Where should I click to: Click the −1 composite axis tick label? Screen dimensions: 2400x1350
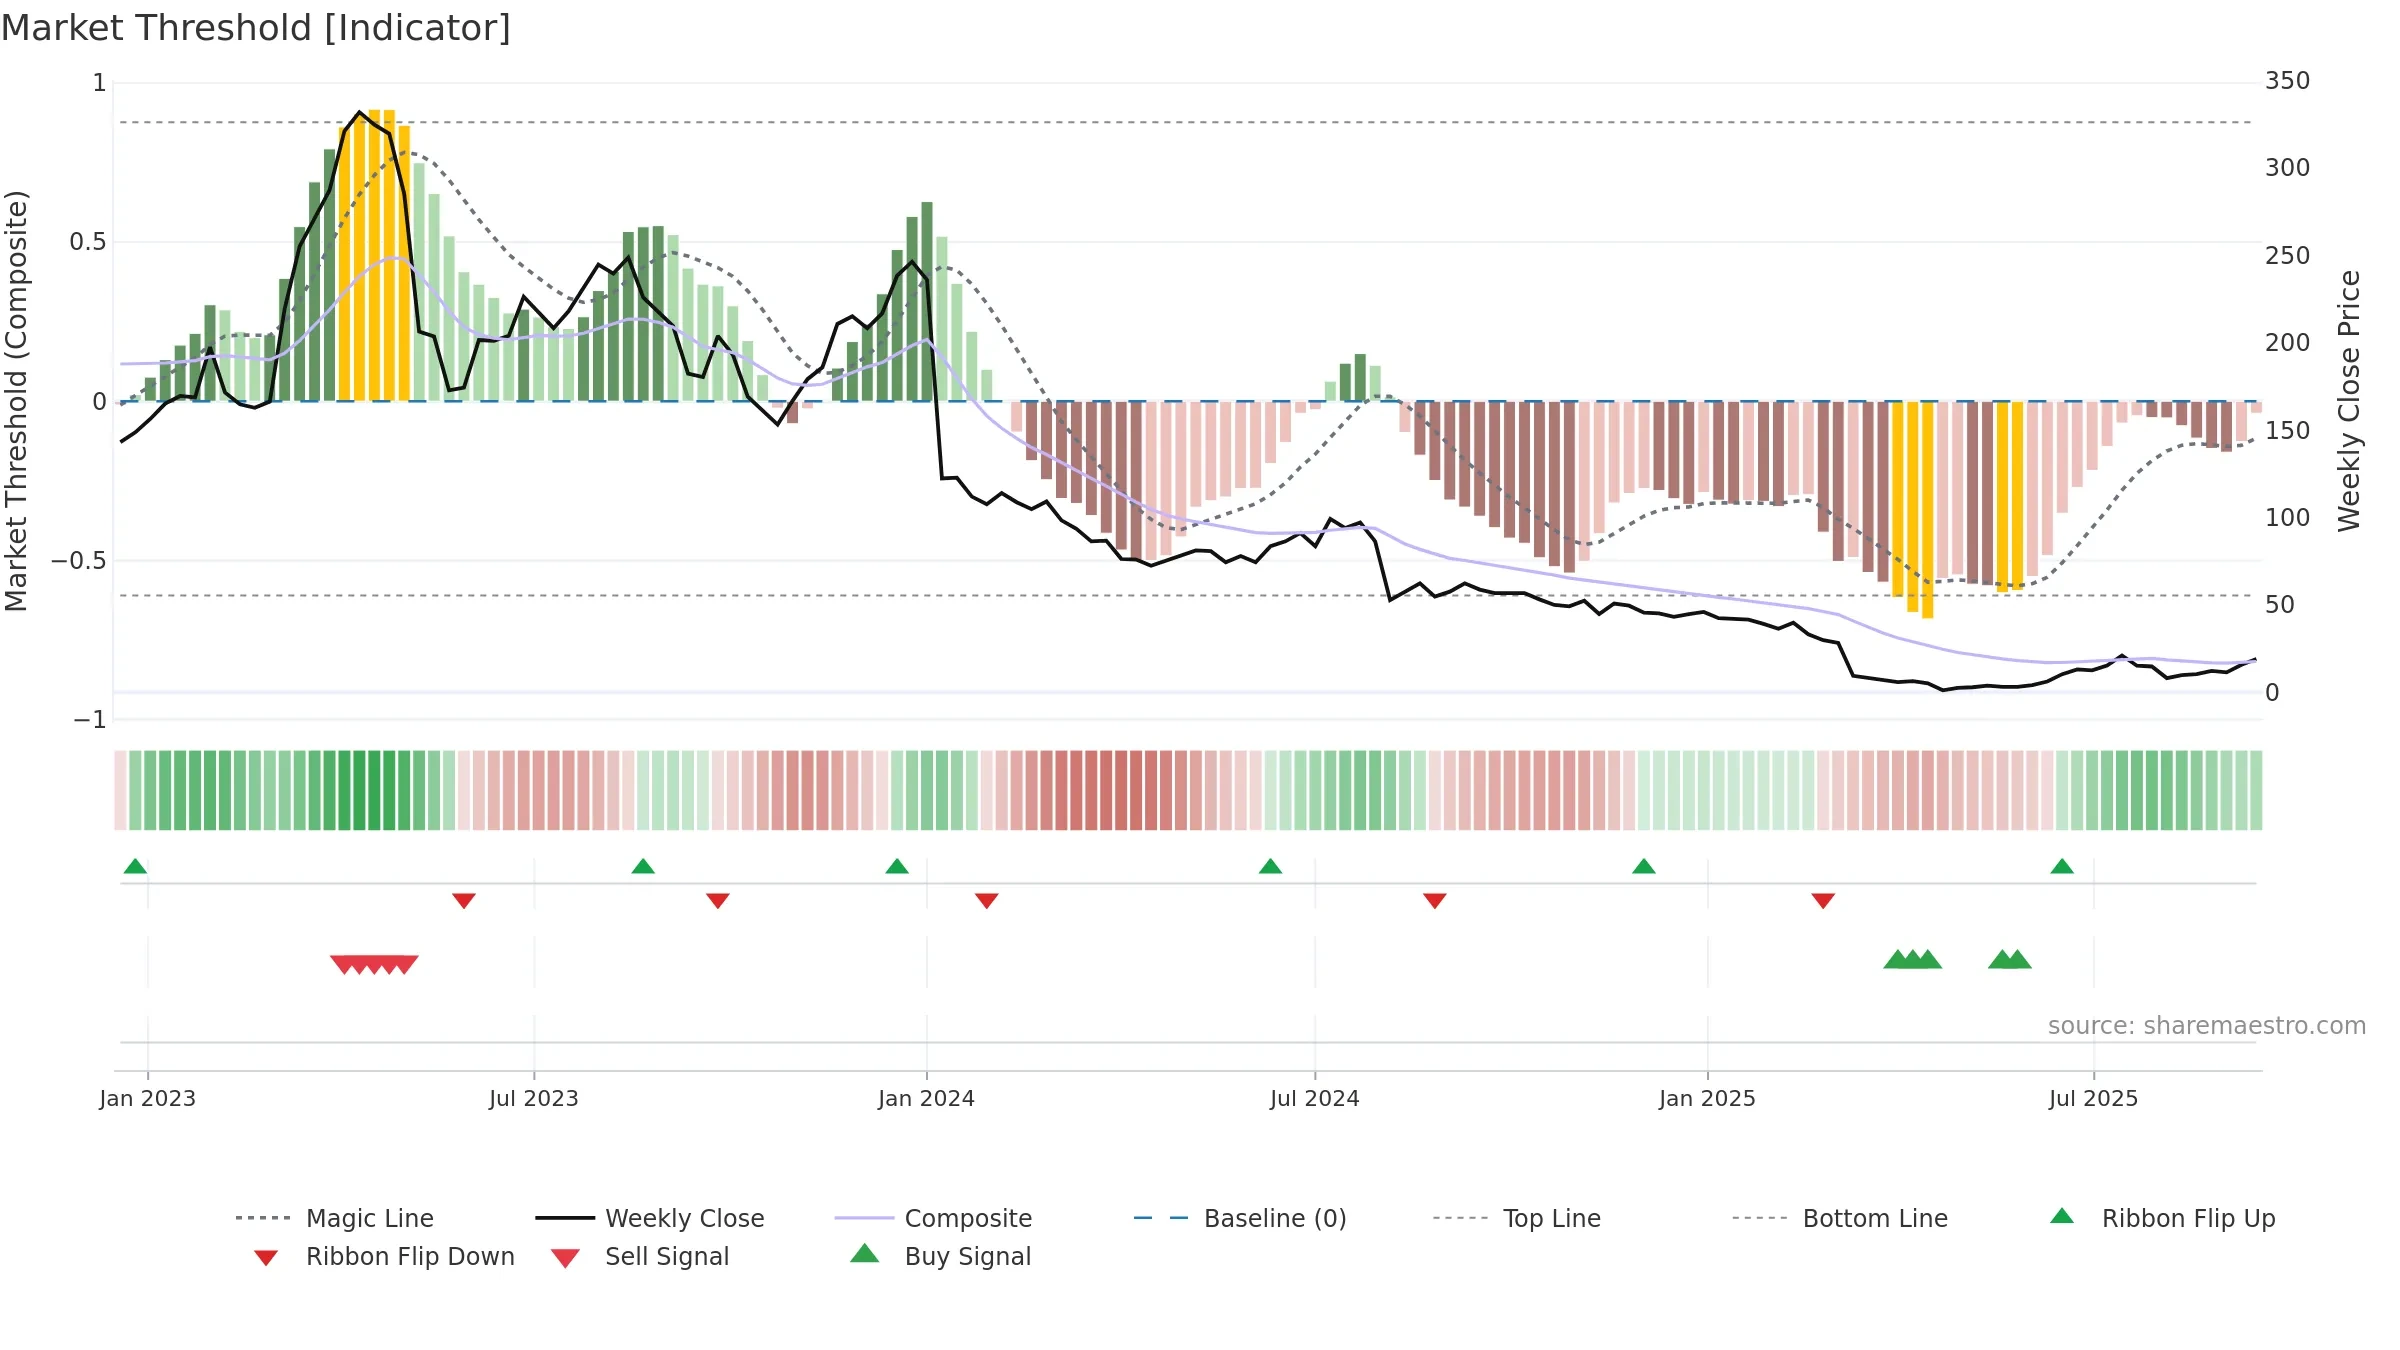click(90, 720)
